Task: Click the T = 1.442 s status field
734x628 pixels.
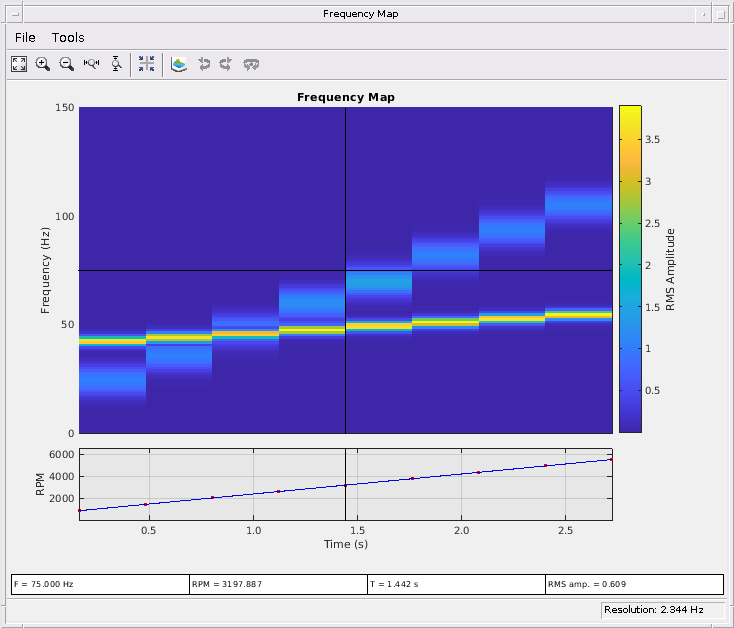Action: pyautogui.click(x=455, y=584)
